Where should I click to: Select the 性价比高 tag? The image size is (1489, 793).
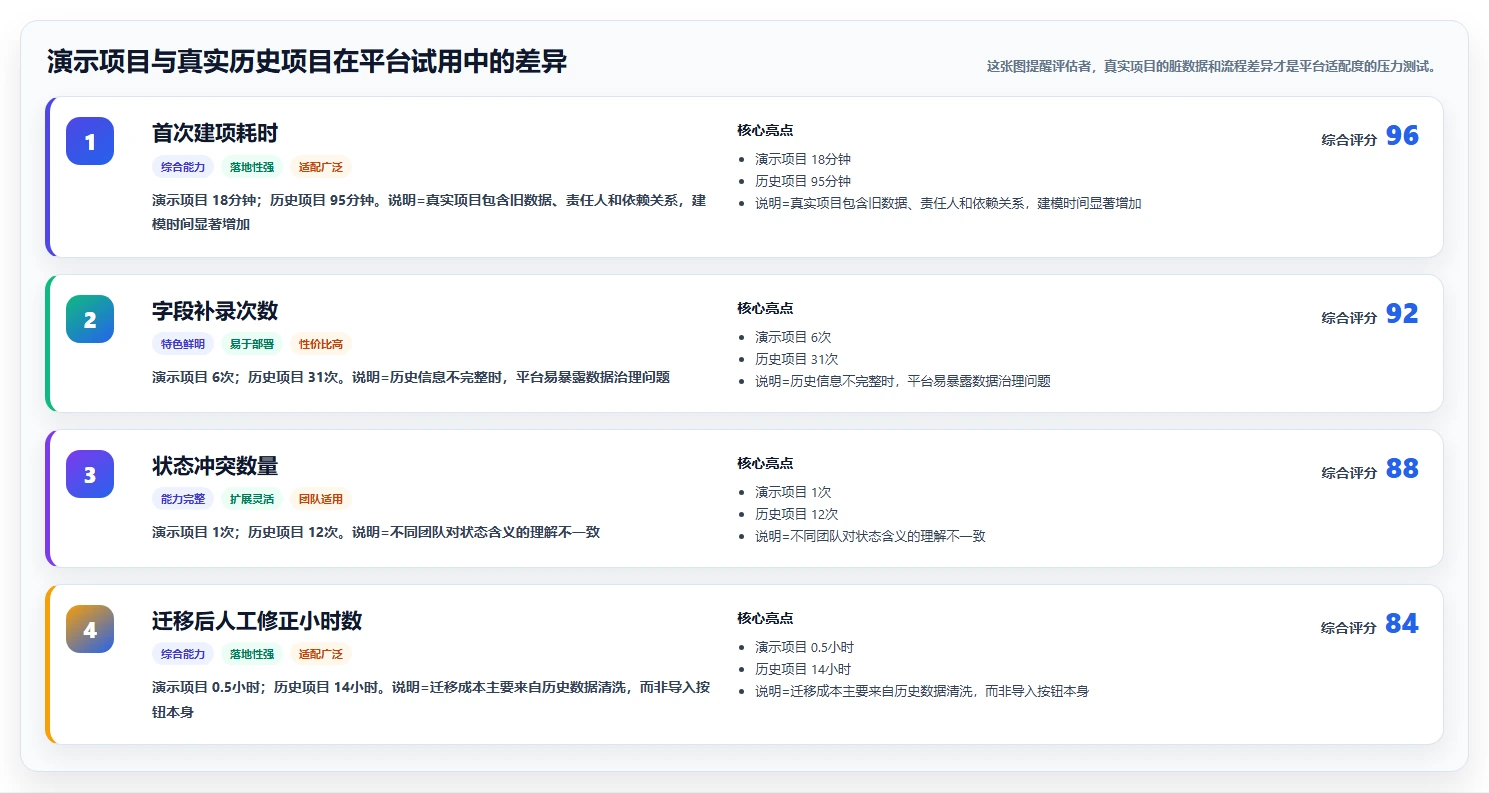pyautogui.click(x=321, y=344)
